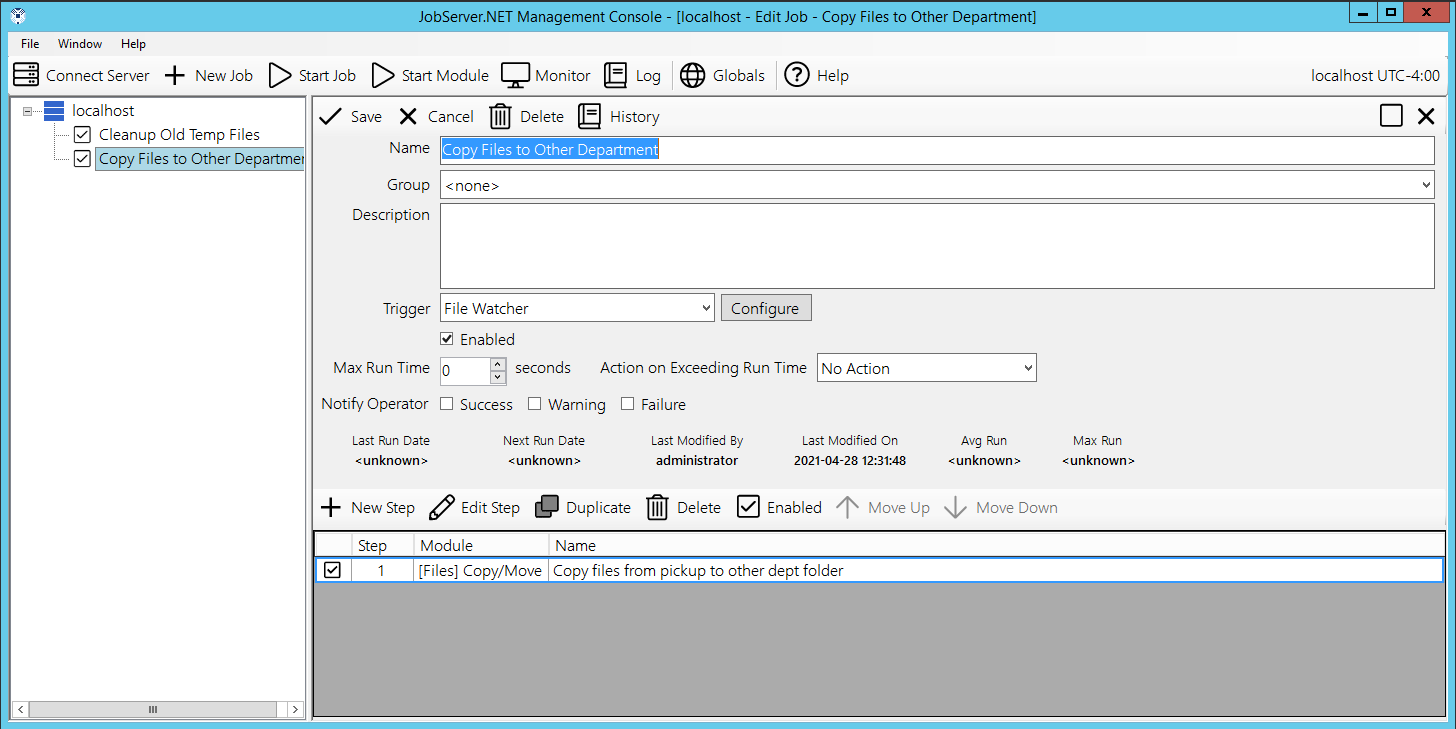Uncheck the Enabled checkbox under Trigger
The height and width of the screenshot is (729, 1456).
click(447, 339)
